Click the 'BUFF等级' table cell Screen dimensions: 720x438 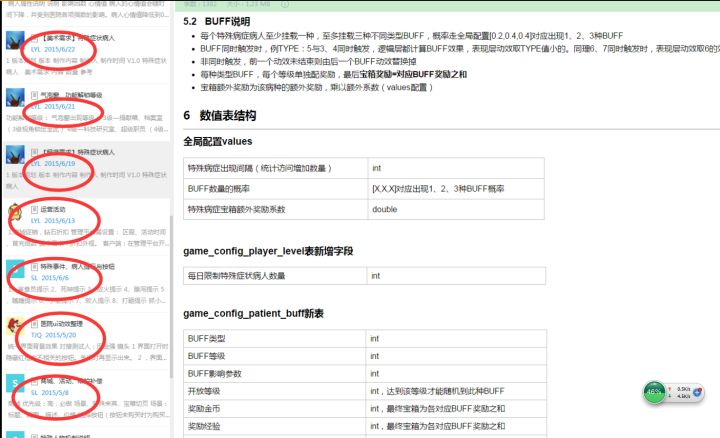[x=275, y=356]
